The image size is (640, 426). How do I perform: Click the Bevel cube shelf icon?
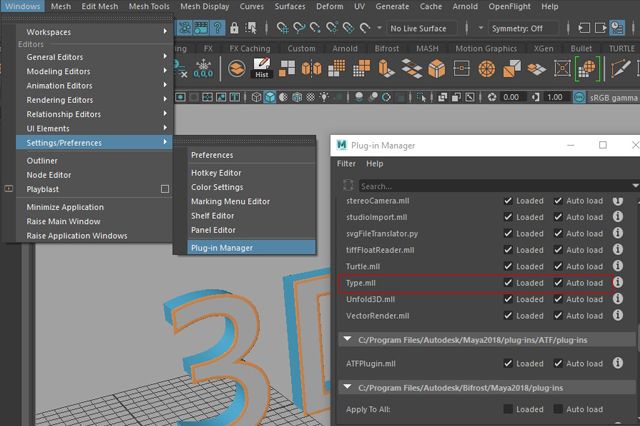pos(436,68)
